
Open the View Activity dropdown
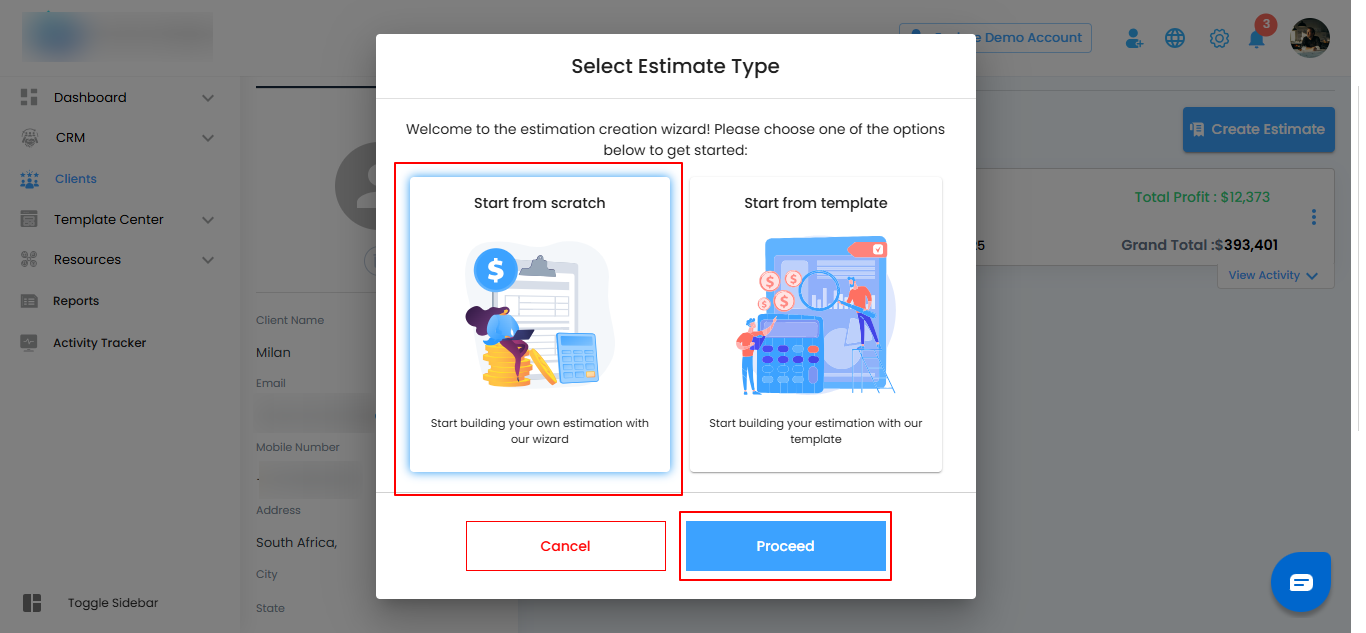1273,275
